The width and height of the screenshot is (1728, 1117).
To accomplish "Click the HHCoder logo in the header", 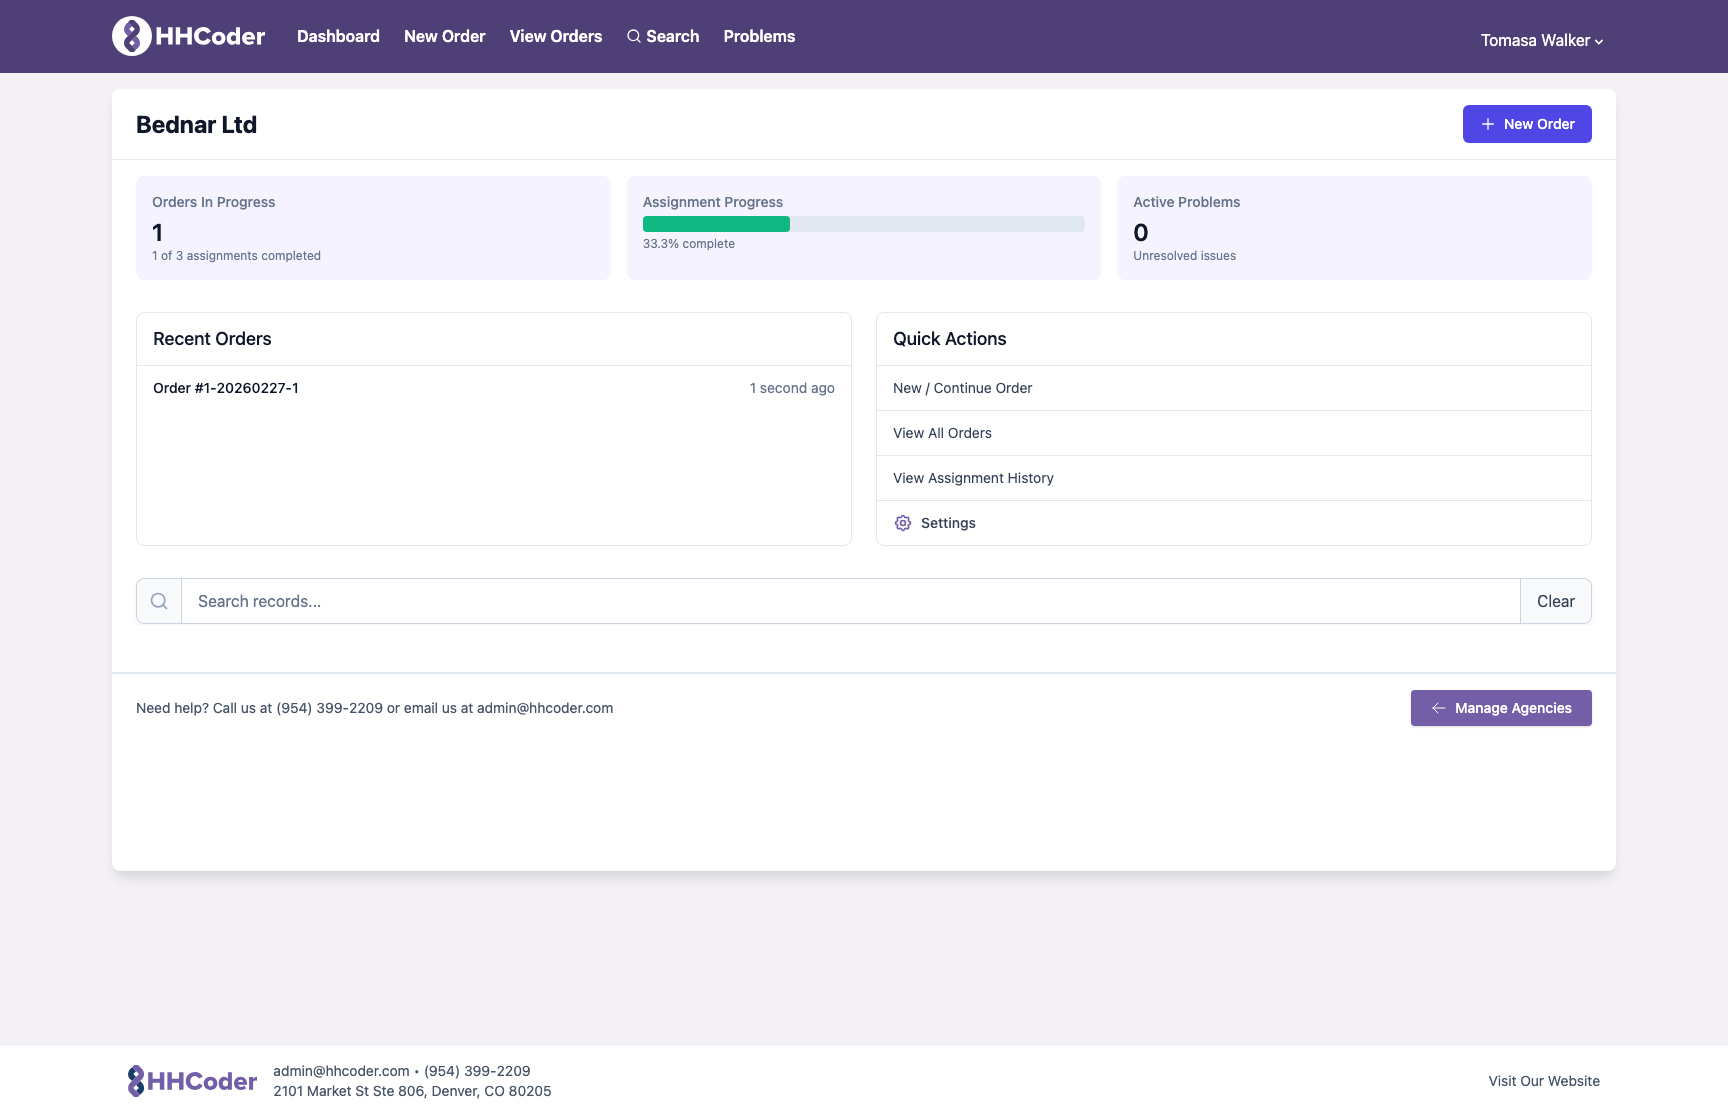I will click(187, 36).
